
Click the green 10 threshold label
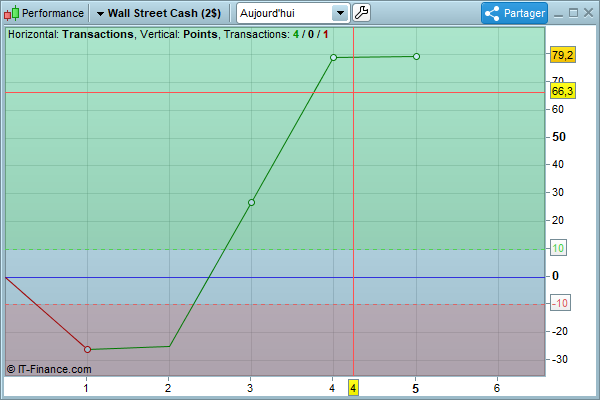558,248
